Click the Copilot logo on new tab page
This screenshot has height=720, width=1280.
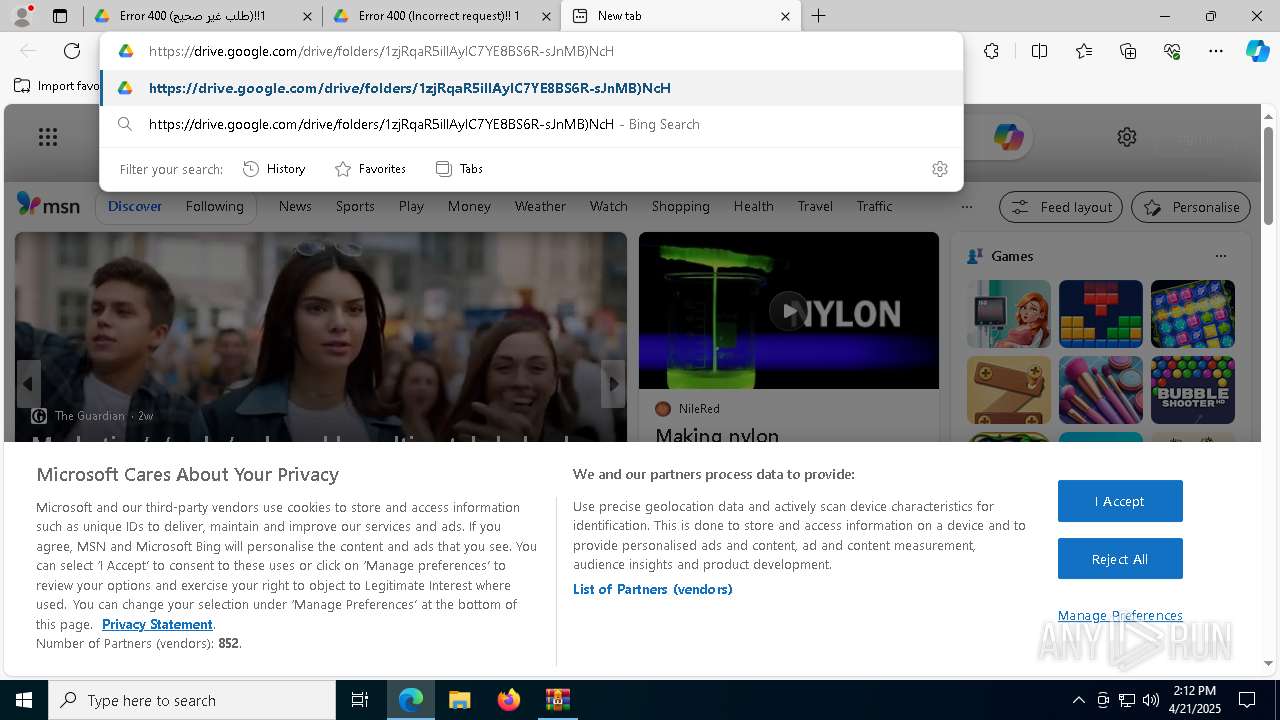point(1008,137)
